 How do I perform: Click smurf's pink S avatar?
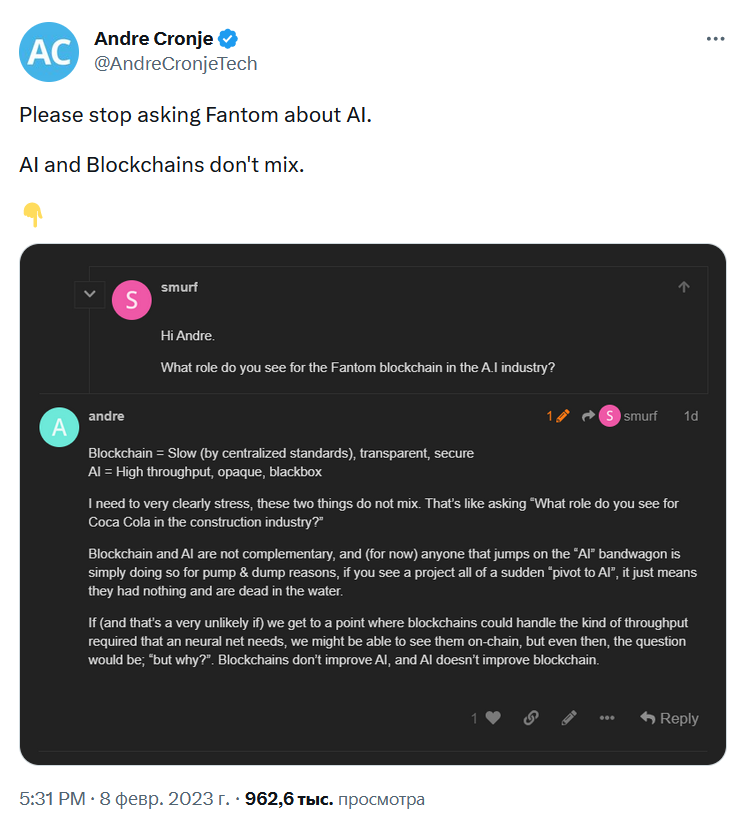pyautogui.click(x=132, y=300)
